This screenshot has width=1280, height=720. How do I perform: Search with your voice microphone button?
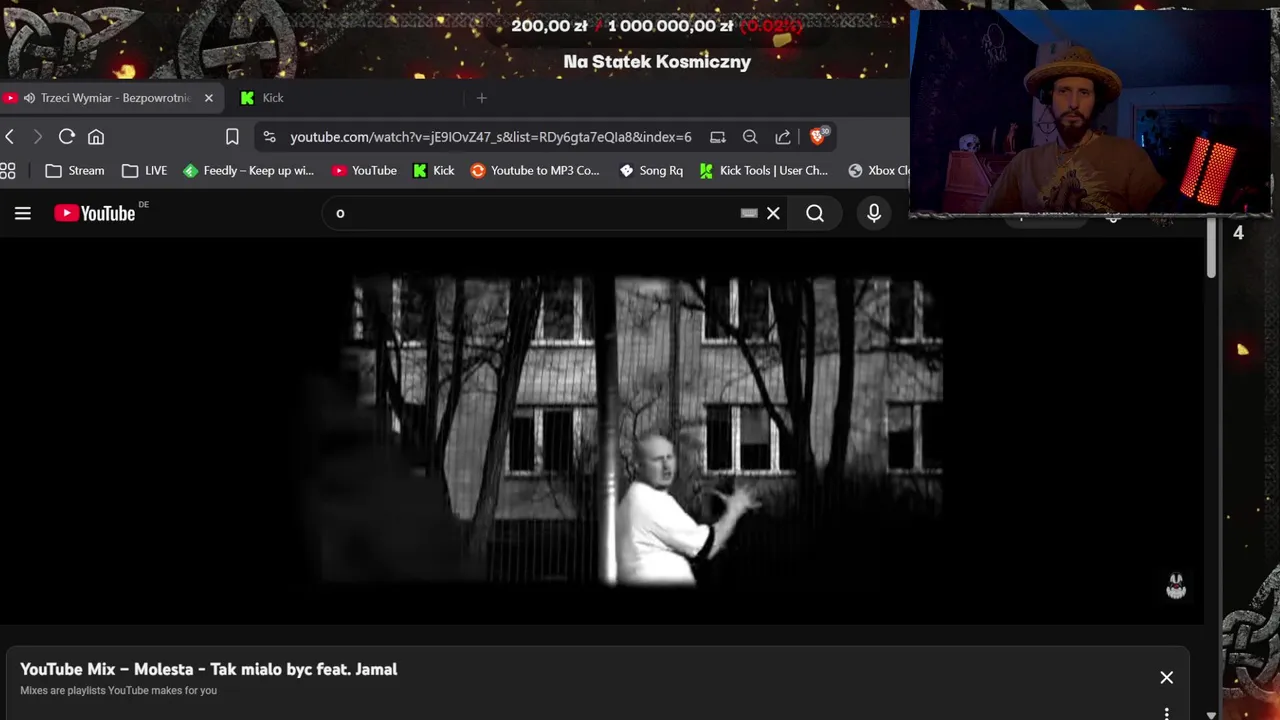click(x=874, y=213)
